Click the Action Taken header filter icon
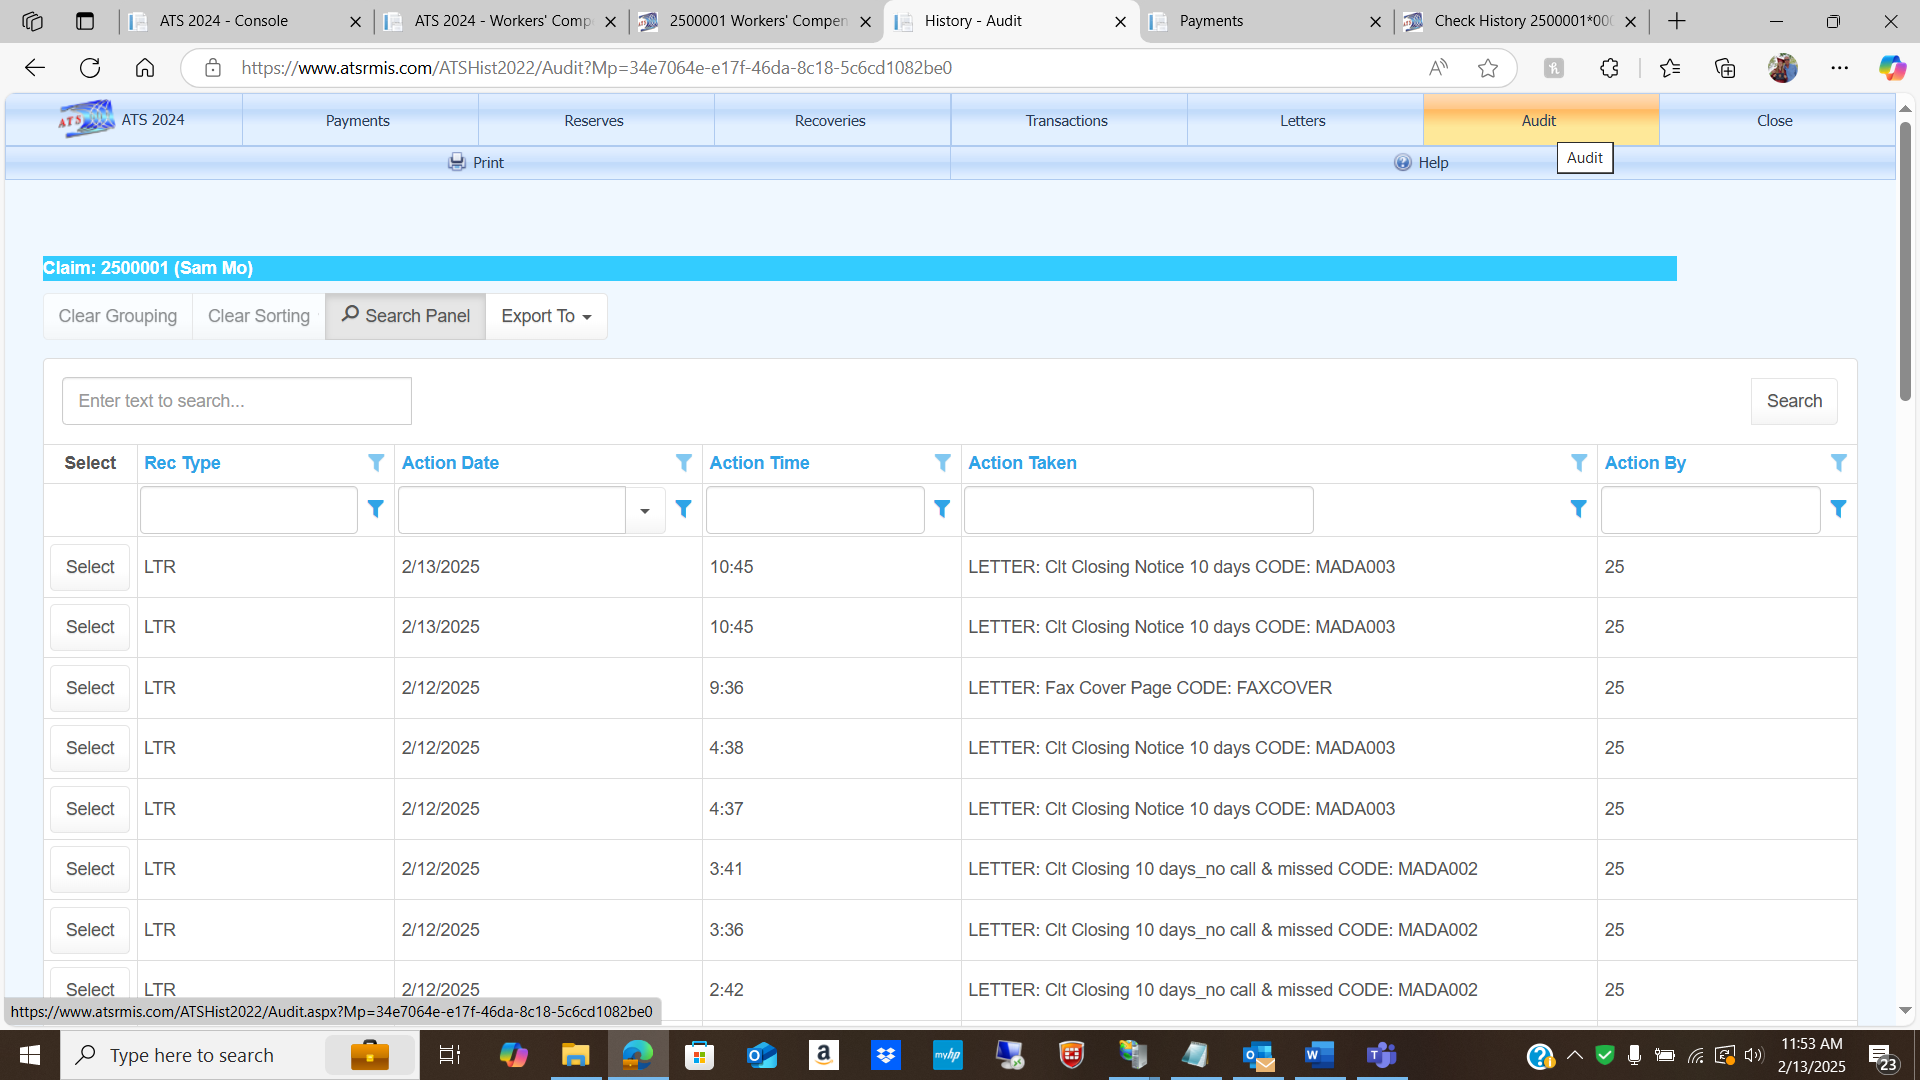1920x1080 pixels. pyautogui.click(x=1578, y=462)
